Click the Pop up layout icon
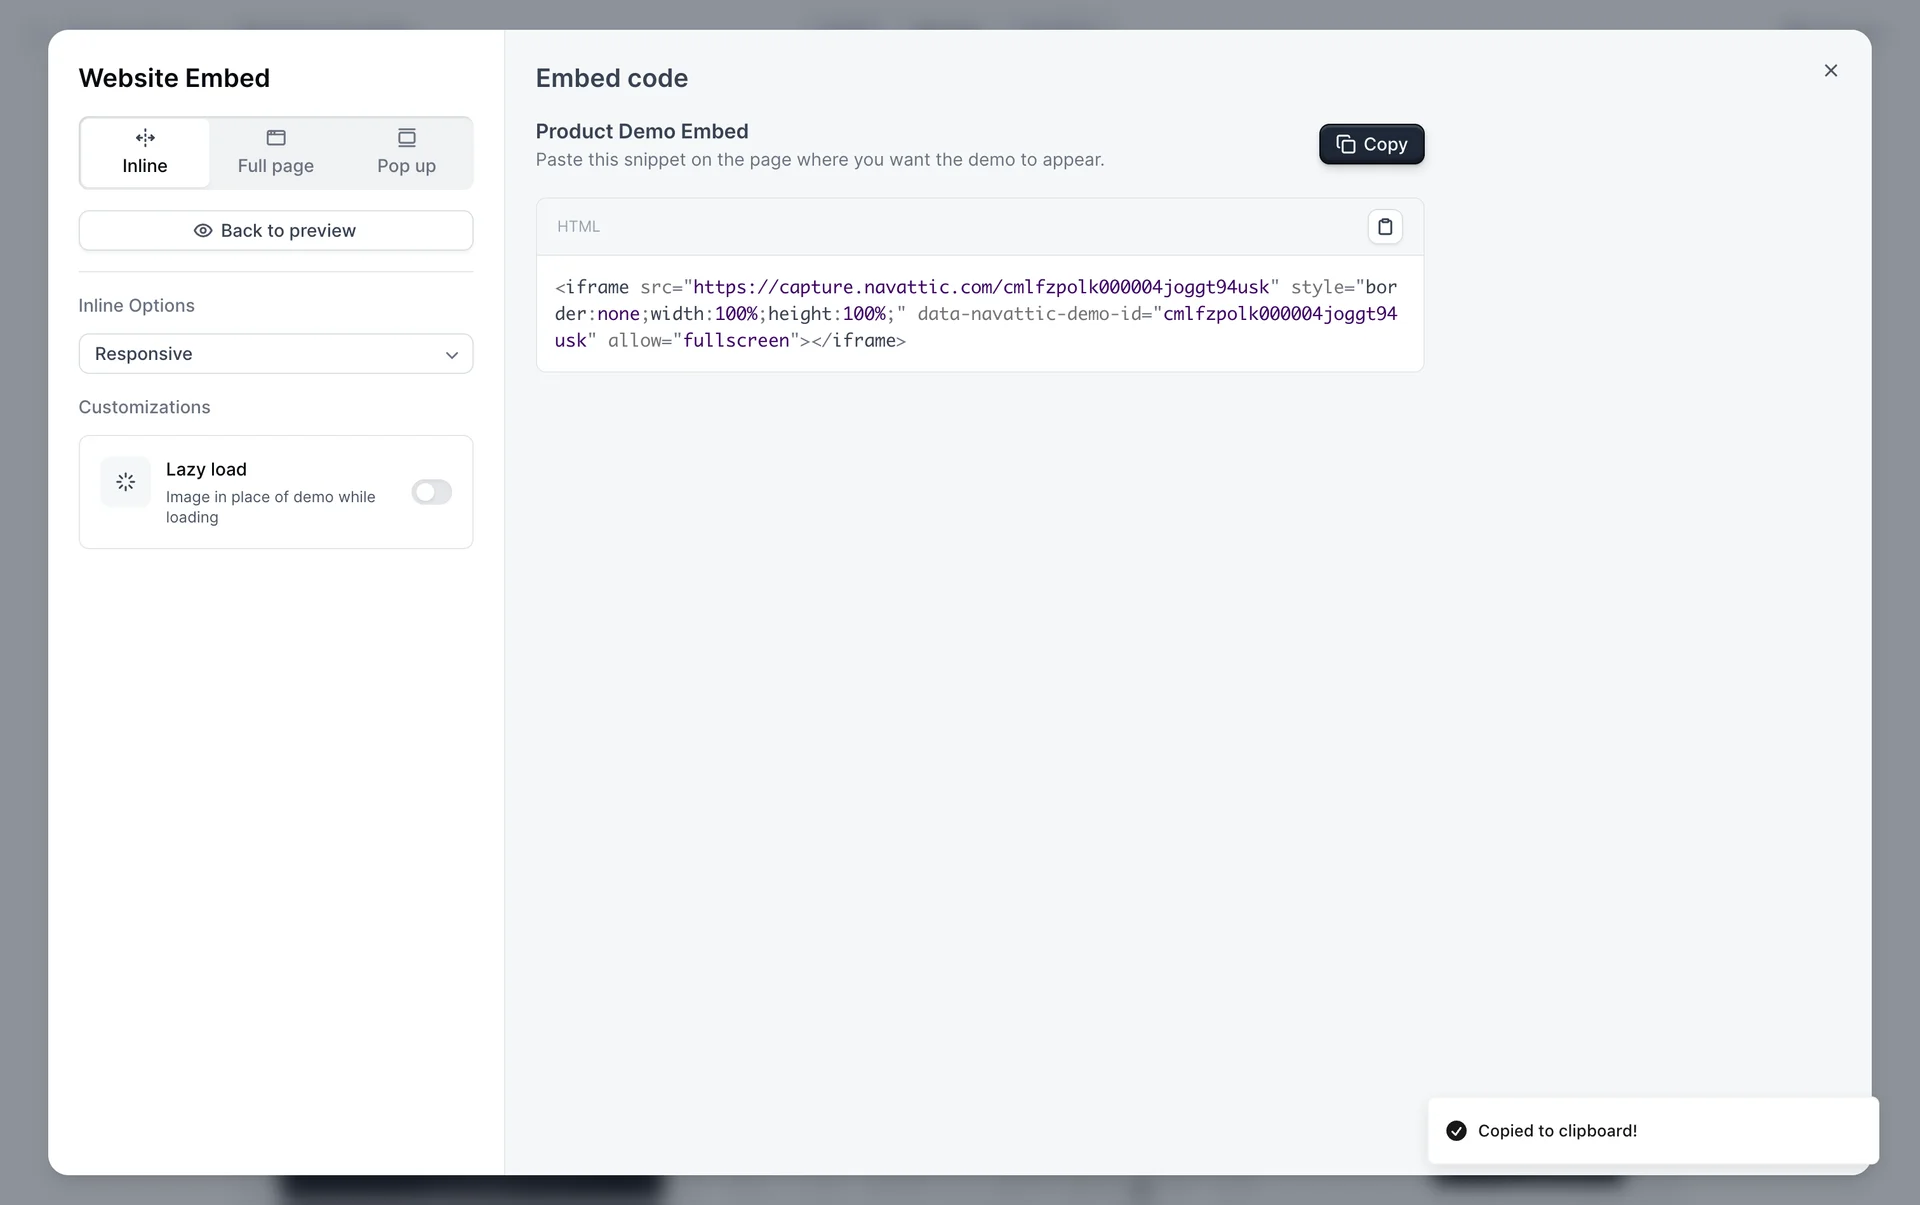The height and width of the screenshot is (1205, 1920). tap(406, 138)
